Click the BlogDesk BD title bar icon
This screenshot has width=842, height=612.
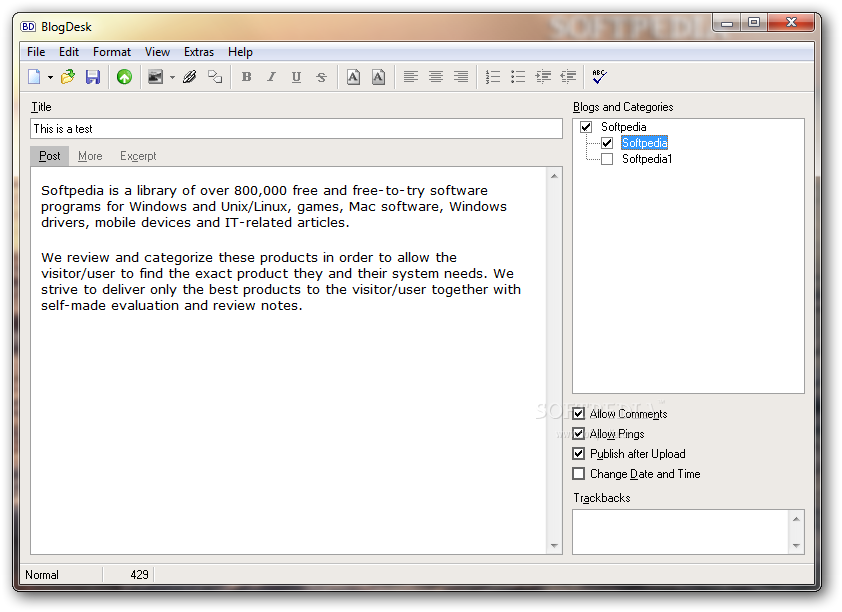click(28, 26)
